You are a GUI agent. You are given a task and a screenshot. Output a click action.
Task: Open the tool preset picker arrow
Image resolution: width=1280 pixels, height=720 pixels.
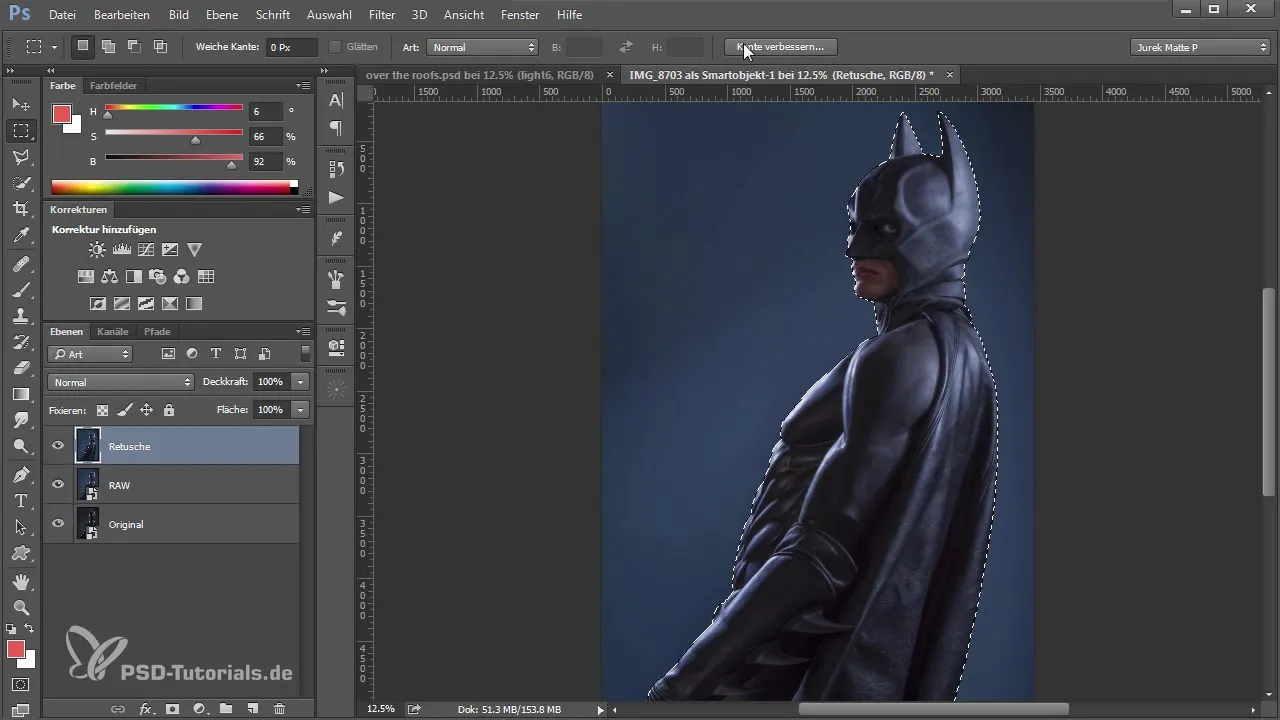(x=54, y=47)
